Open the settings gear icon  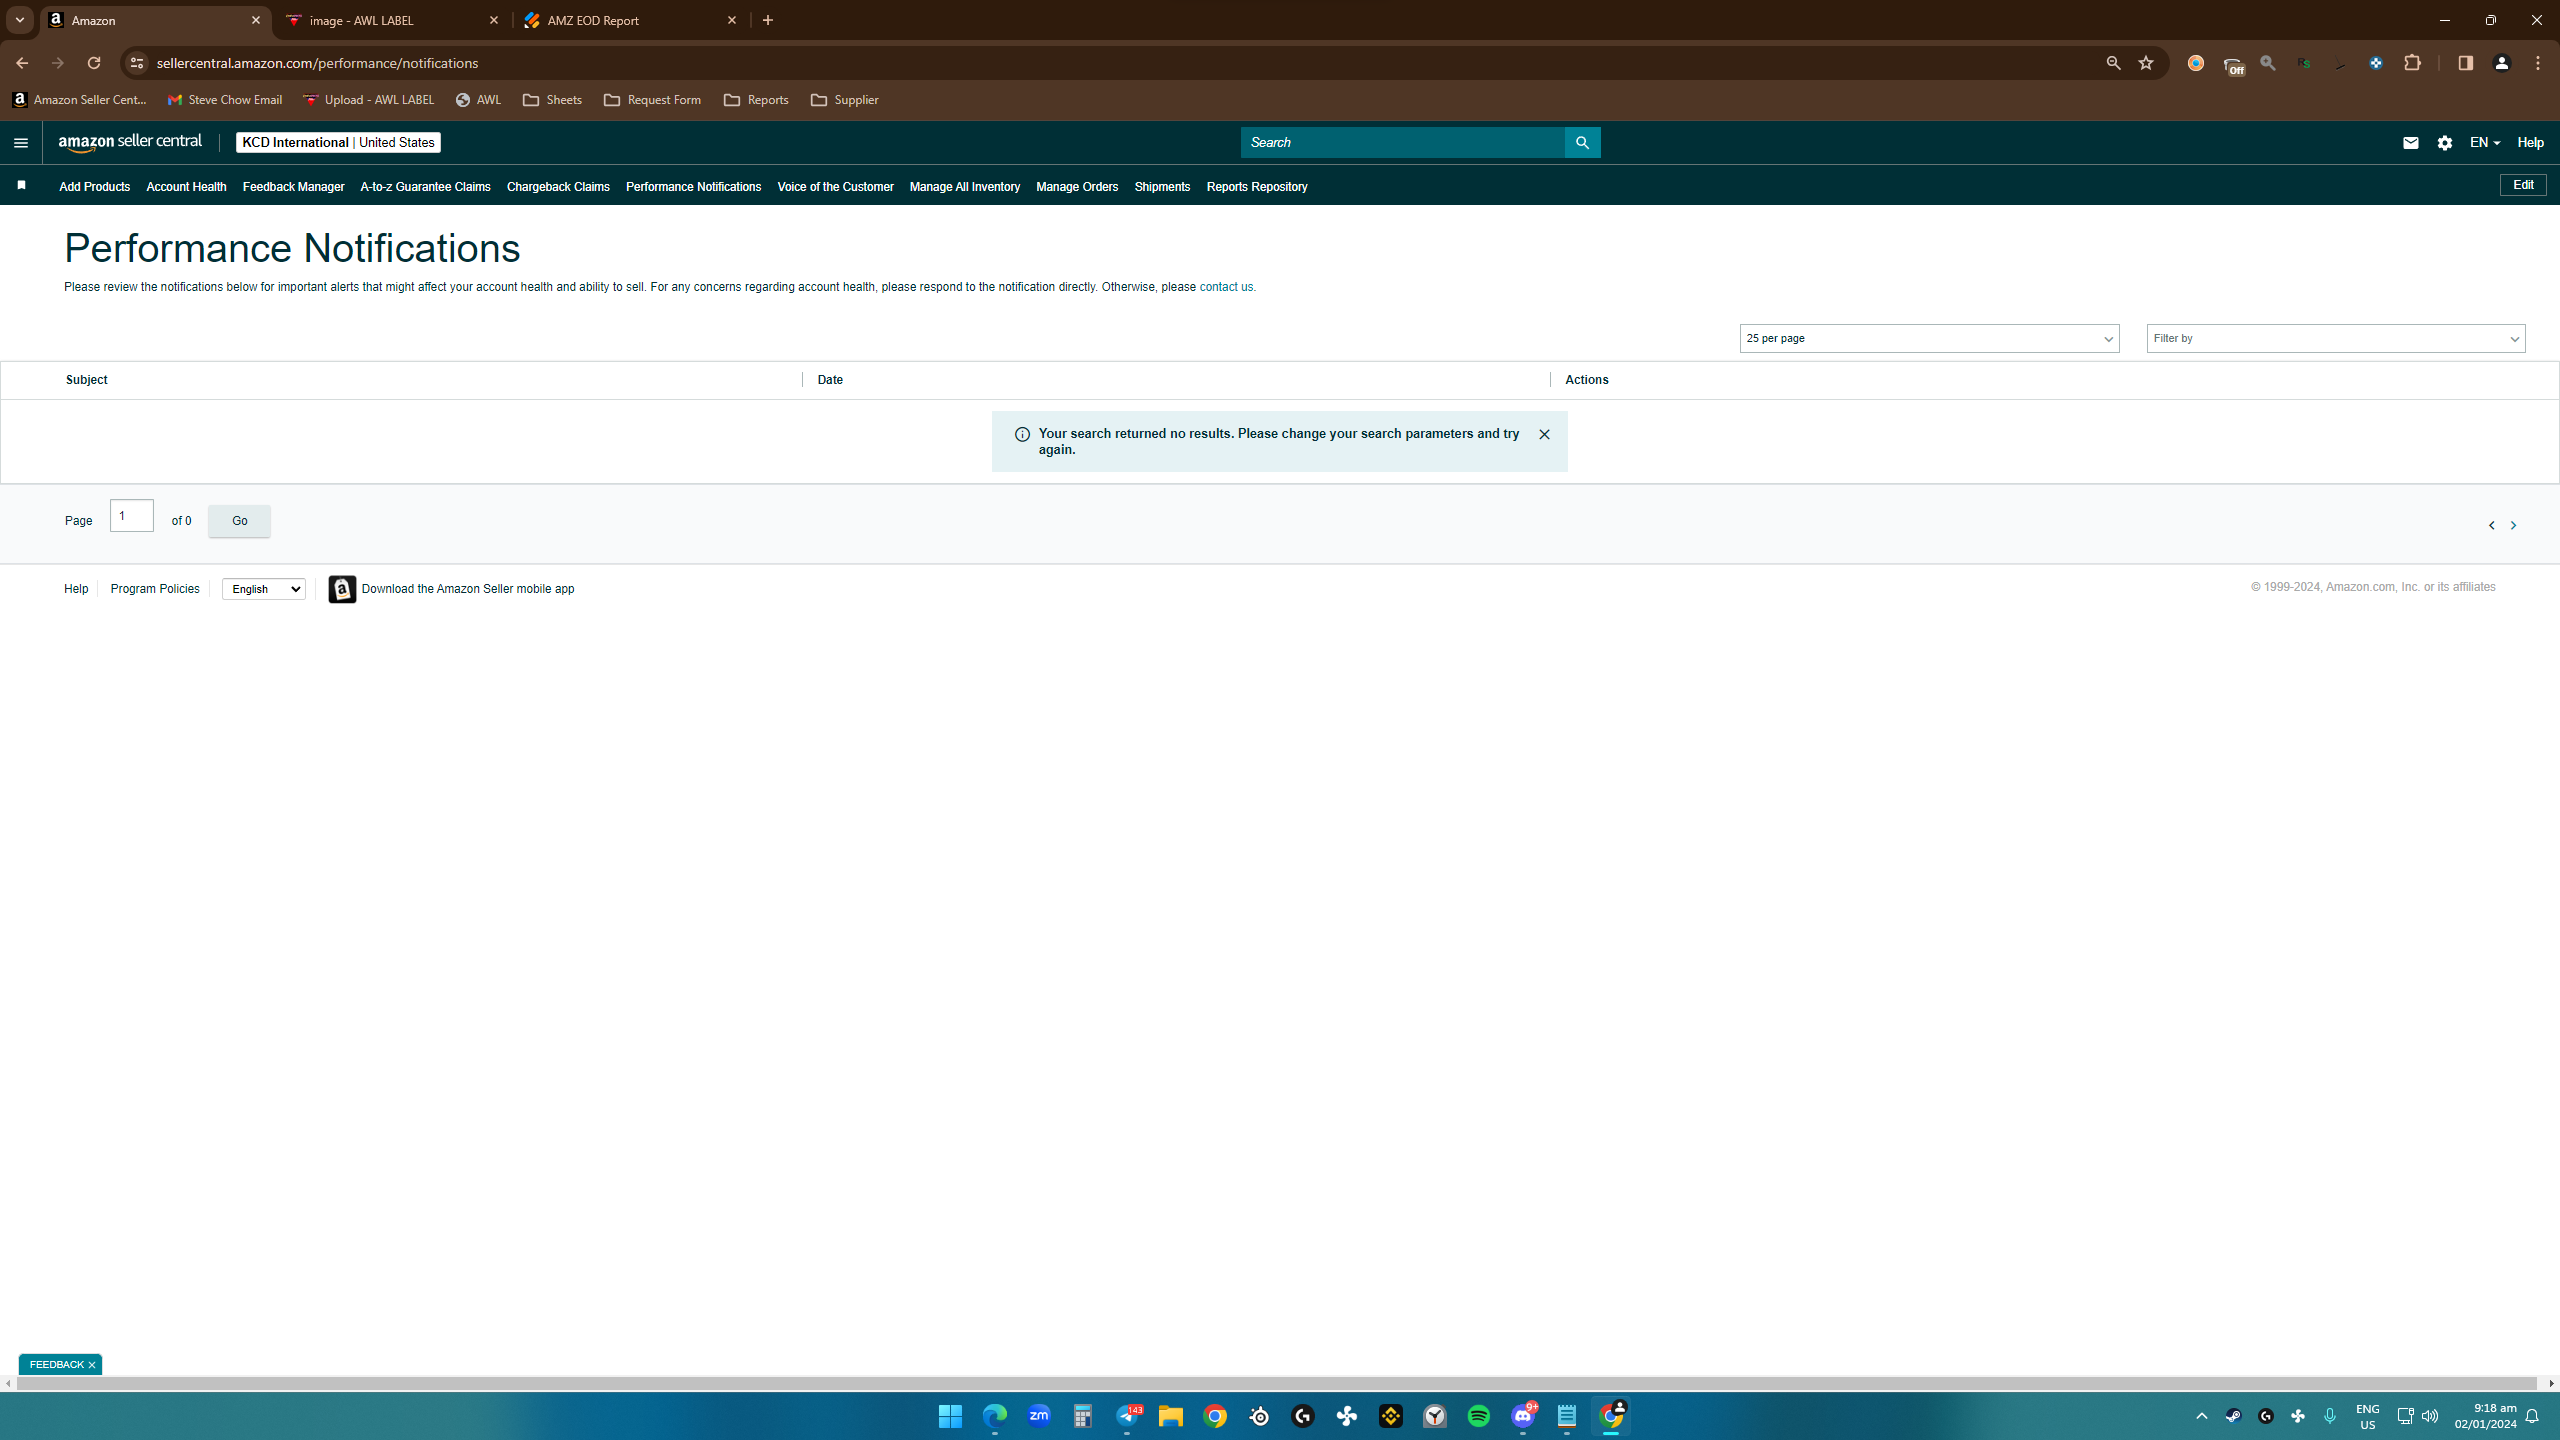point(2445,143)
